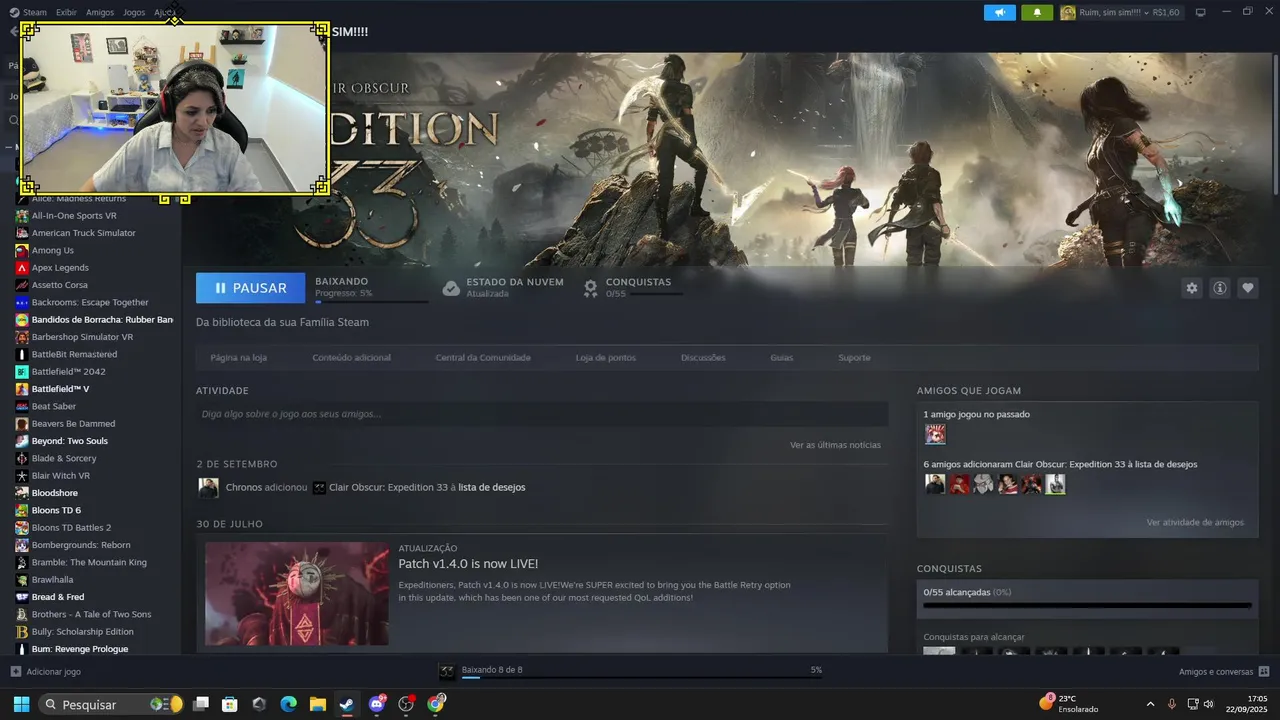The image size is (1280, 720).
Task: Open the weather widget 23°C Ensolarado
Action: pos(1069,704)
